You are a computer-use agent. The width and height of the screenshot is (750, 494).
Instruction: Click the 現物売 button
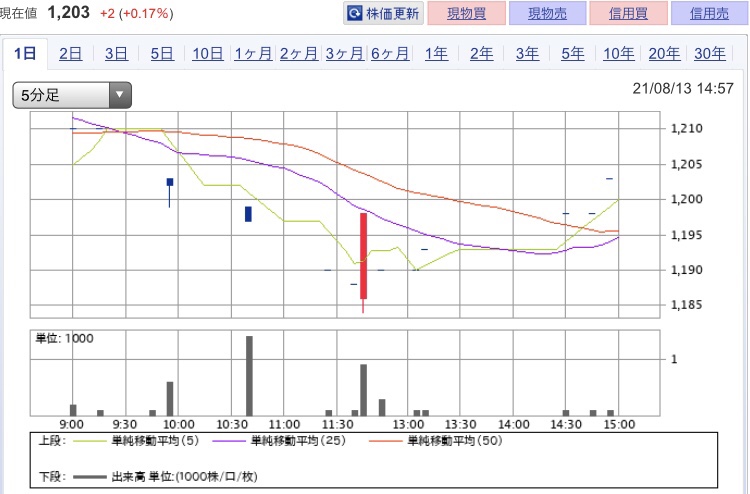pyautogui.click(x=547, y=13)
